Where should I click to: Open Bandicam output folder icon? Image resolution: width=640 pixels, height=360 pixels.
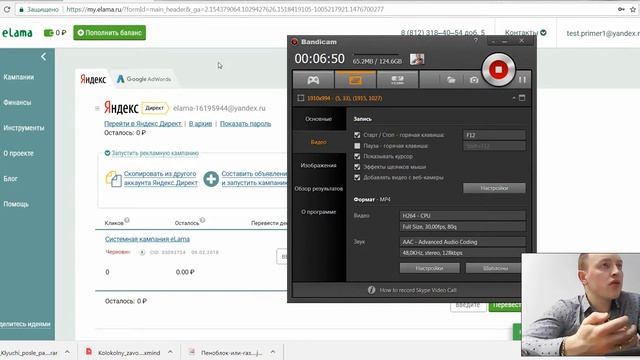451,80
